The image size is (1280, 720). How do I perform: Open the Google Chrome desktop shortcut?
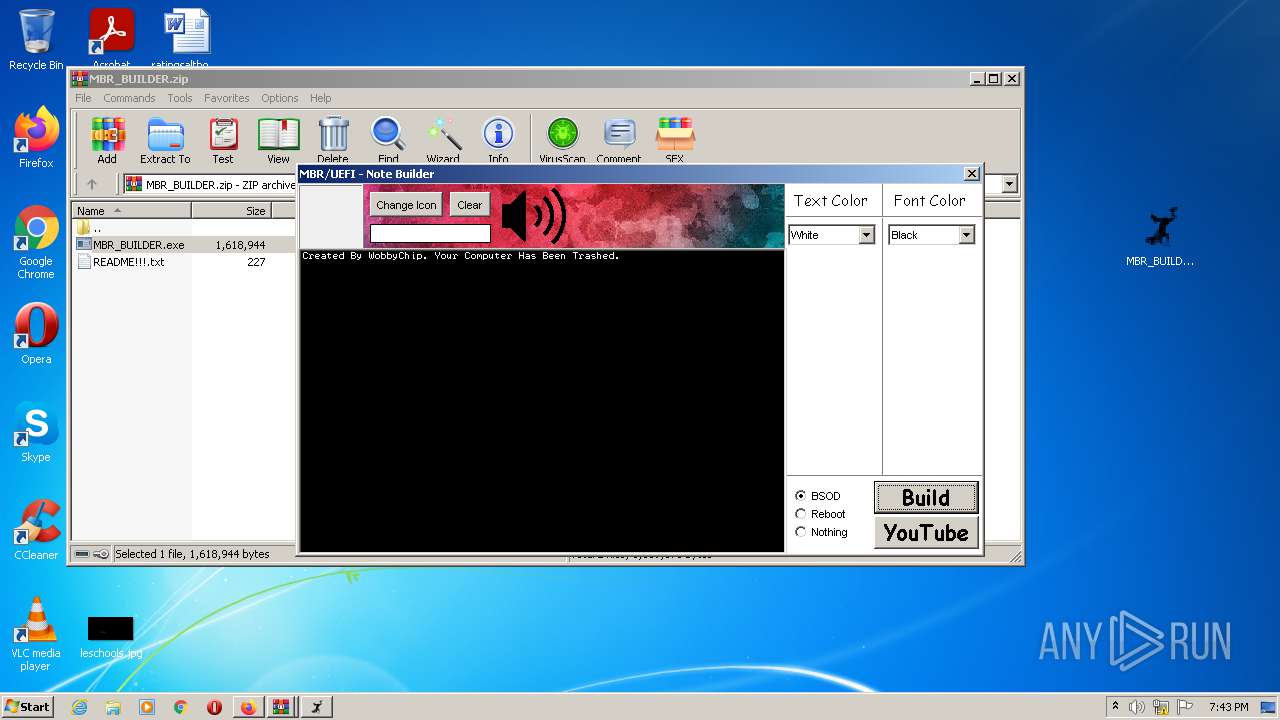tap(36, 242)
